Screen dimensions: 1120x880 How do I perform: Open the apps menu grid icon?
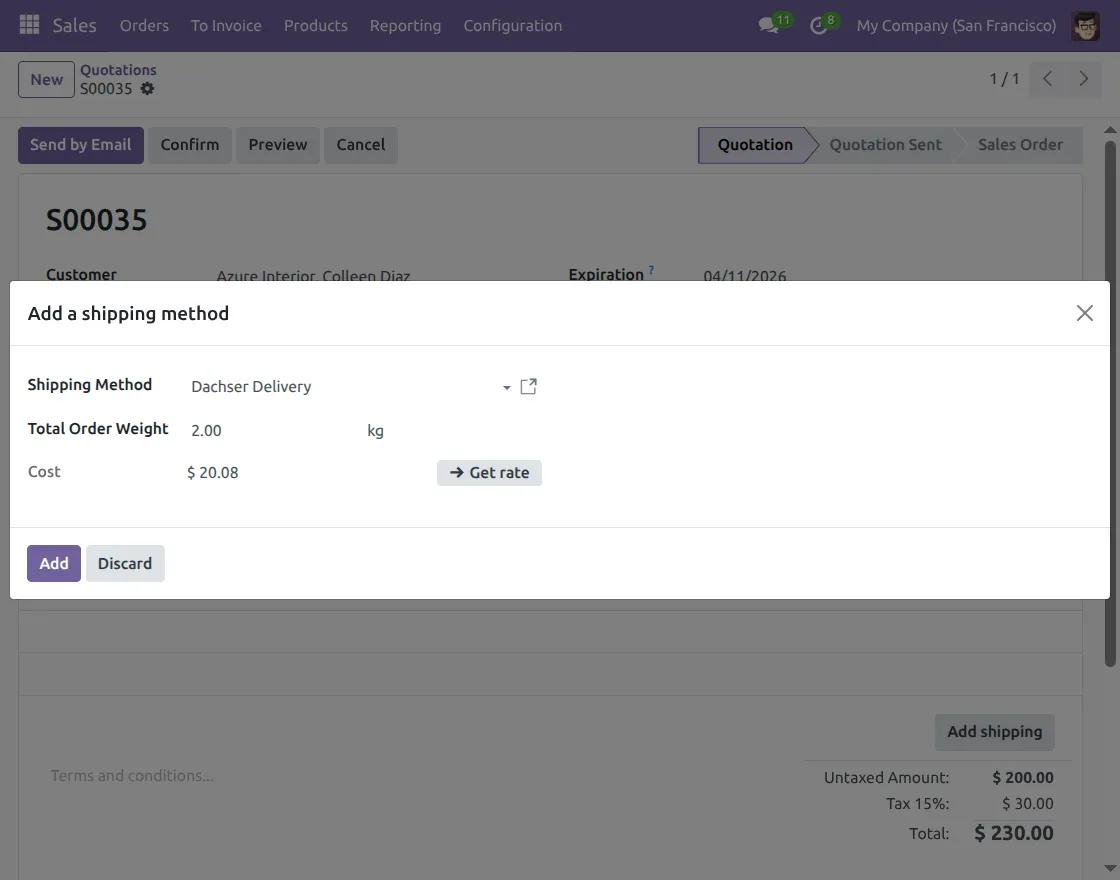click(28, 25)
